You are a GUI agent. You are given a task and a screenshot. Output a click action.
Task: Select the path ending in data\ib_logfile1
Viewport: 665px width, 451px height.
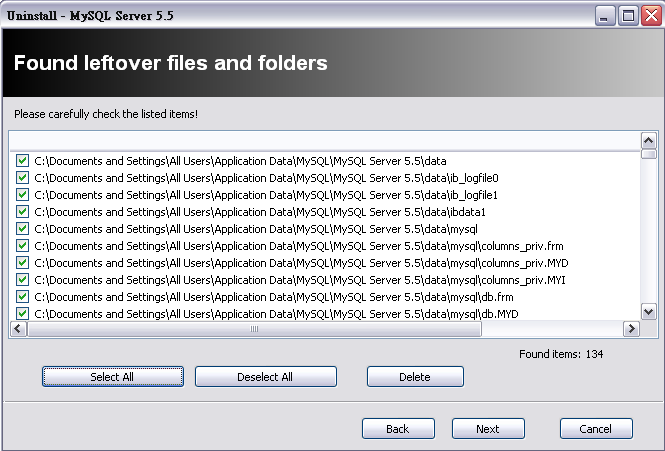(266, 195)
